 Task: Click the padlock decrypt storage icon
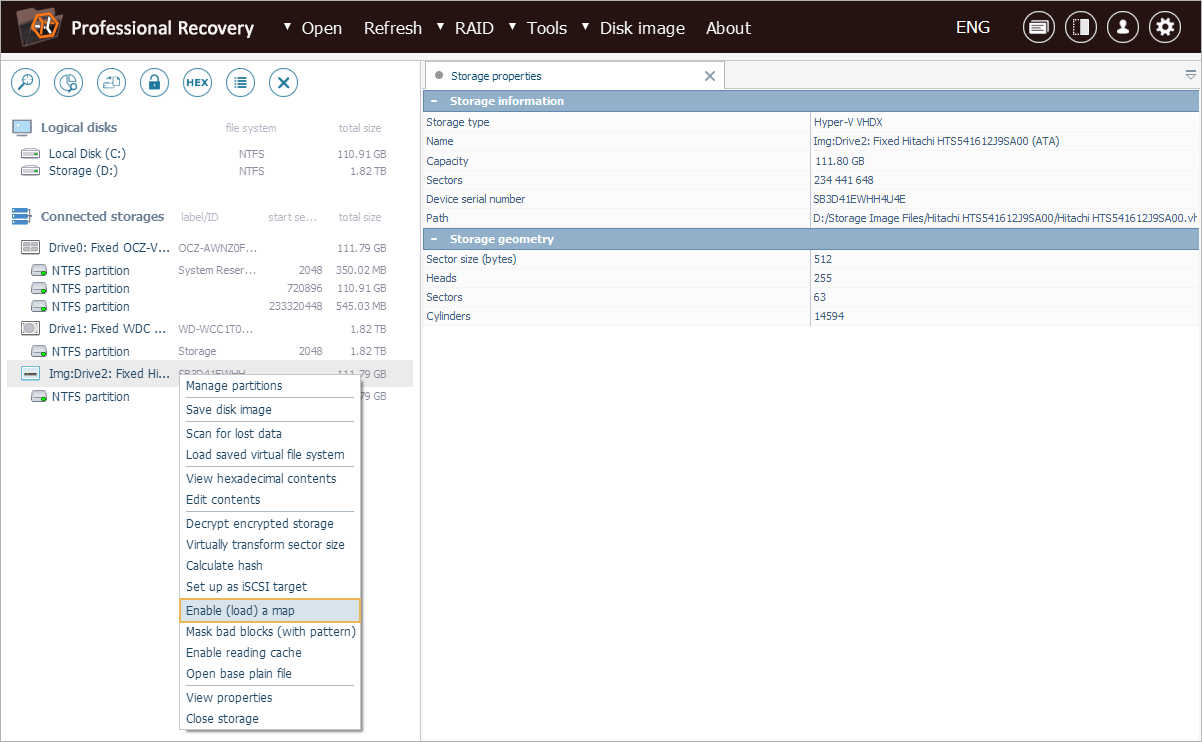[154, 83]
